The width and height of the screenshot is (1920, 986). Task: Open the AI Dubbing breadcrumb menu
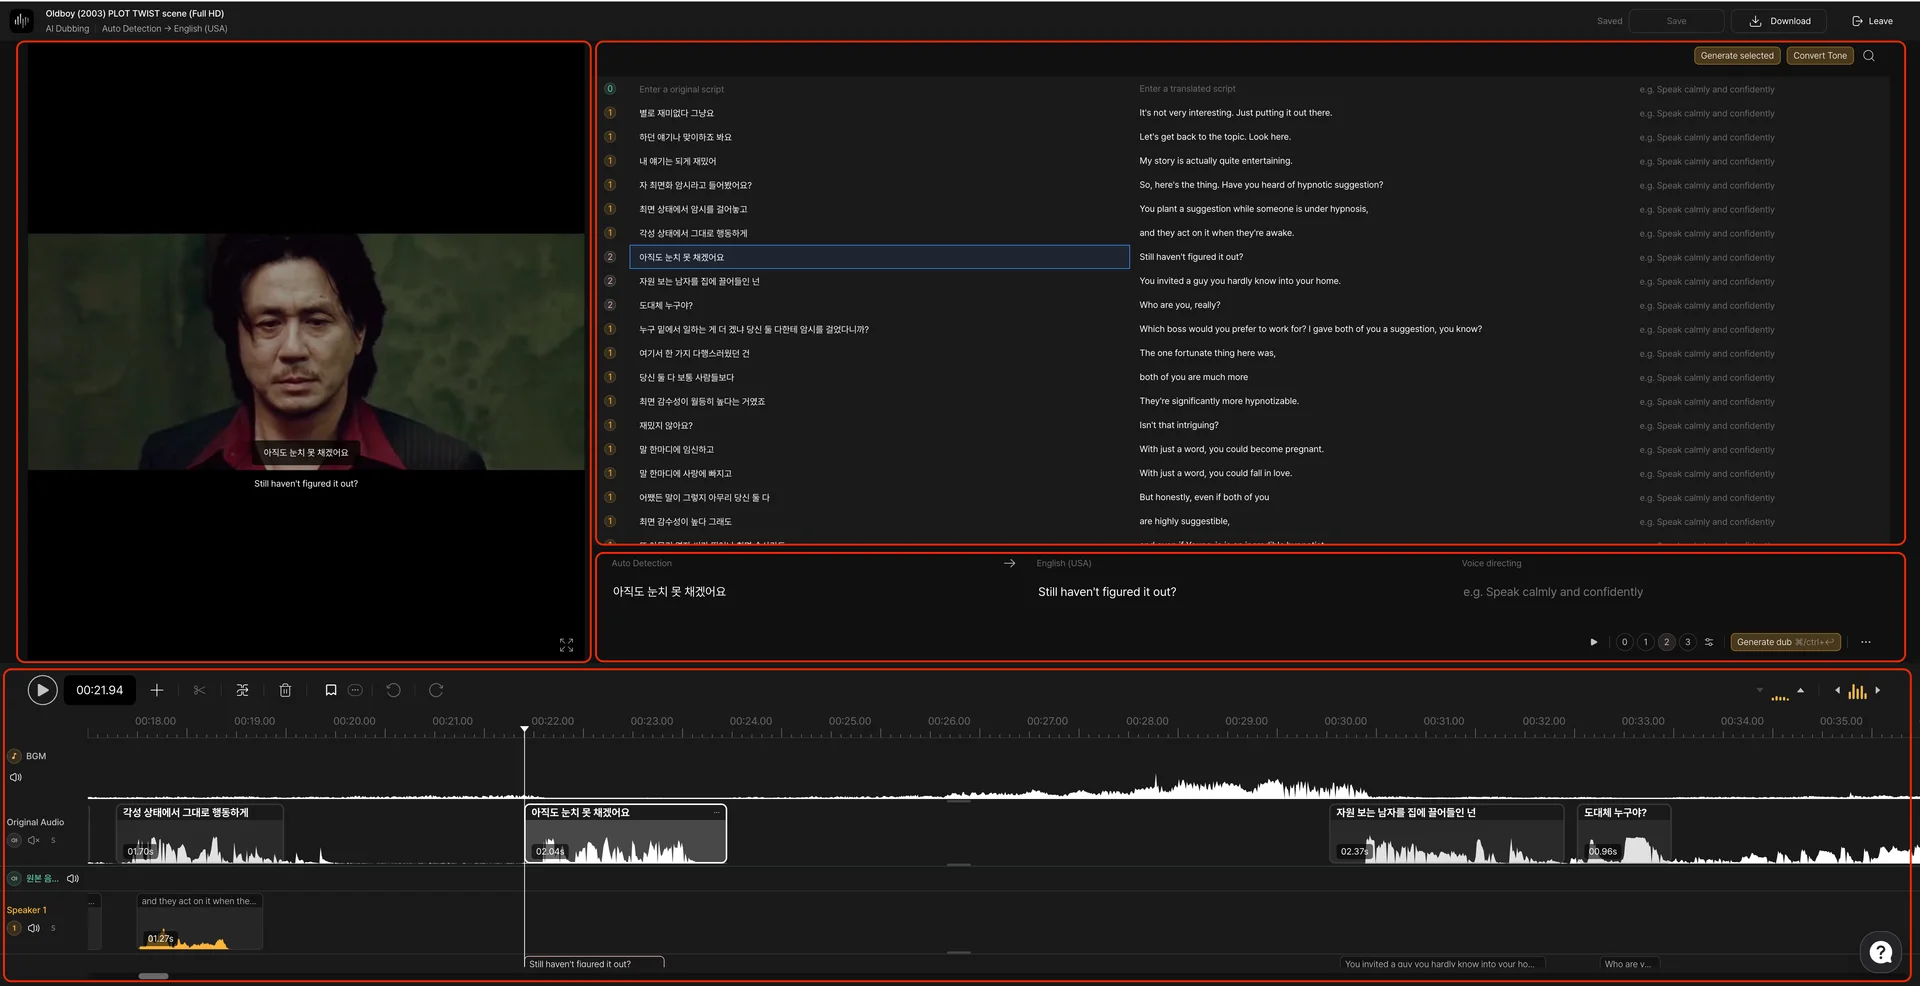coord(67,29)
